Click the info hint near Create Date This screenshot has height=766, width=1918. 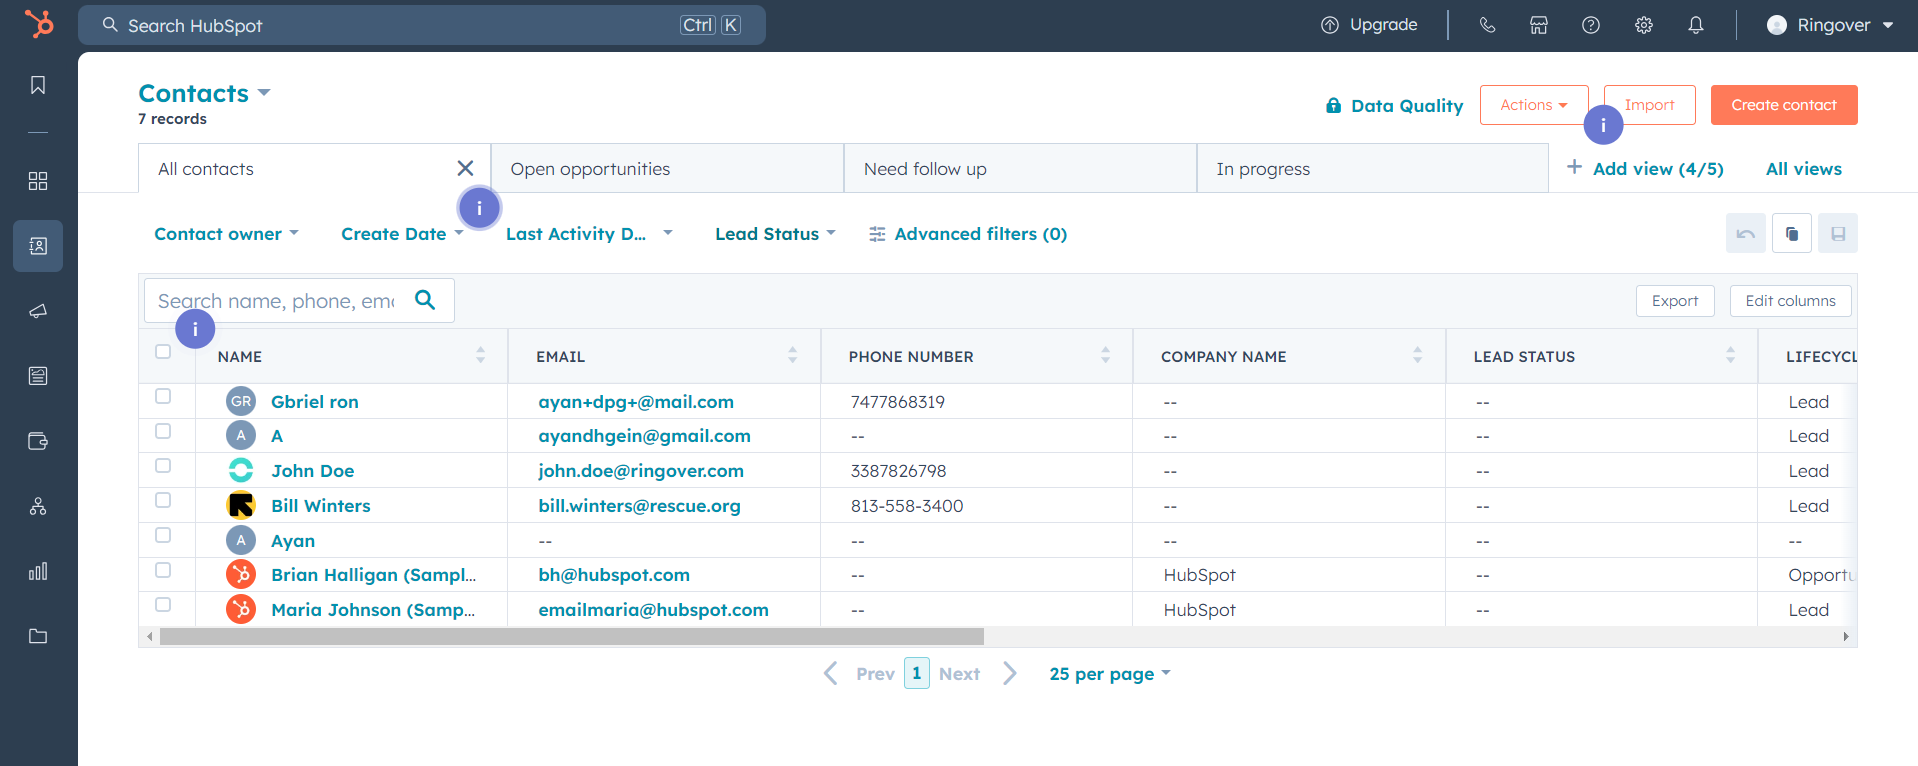[x=479, y=208]
